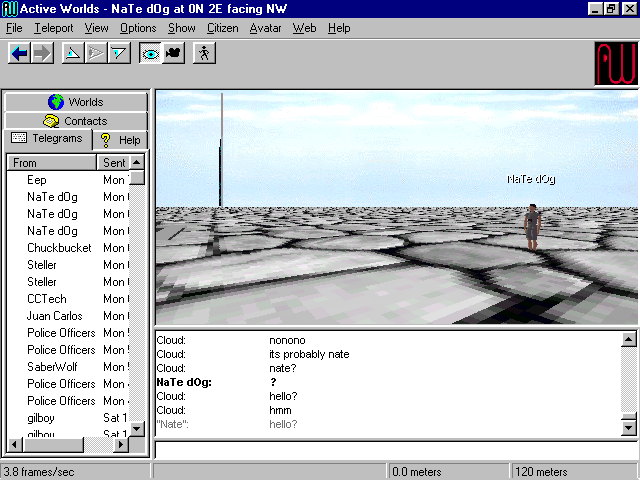Switch to the Telegrams tab
640x480 pixels.
tap(48, 139)
